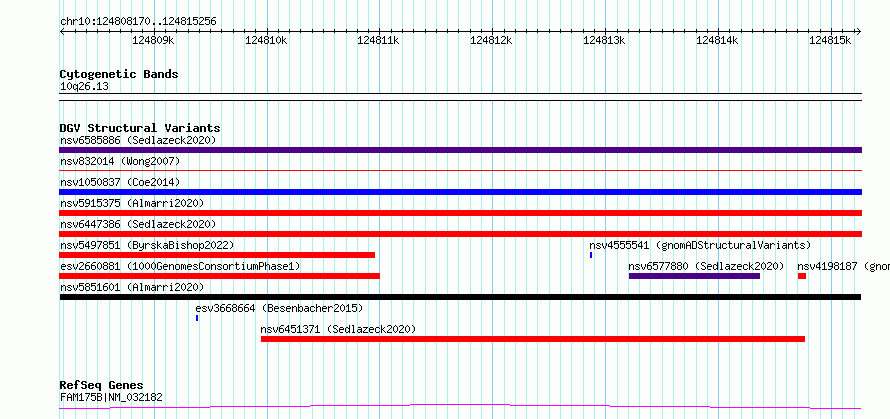Viewport: 890px width, 419px height.
Task: Click the RefSeq Genes track title
Action: [x=102, y=386]
